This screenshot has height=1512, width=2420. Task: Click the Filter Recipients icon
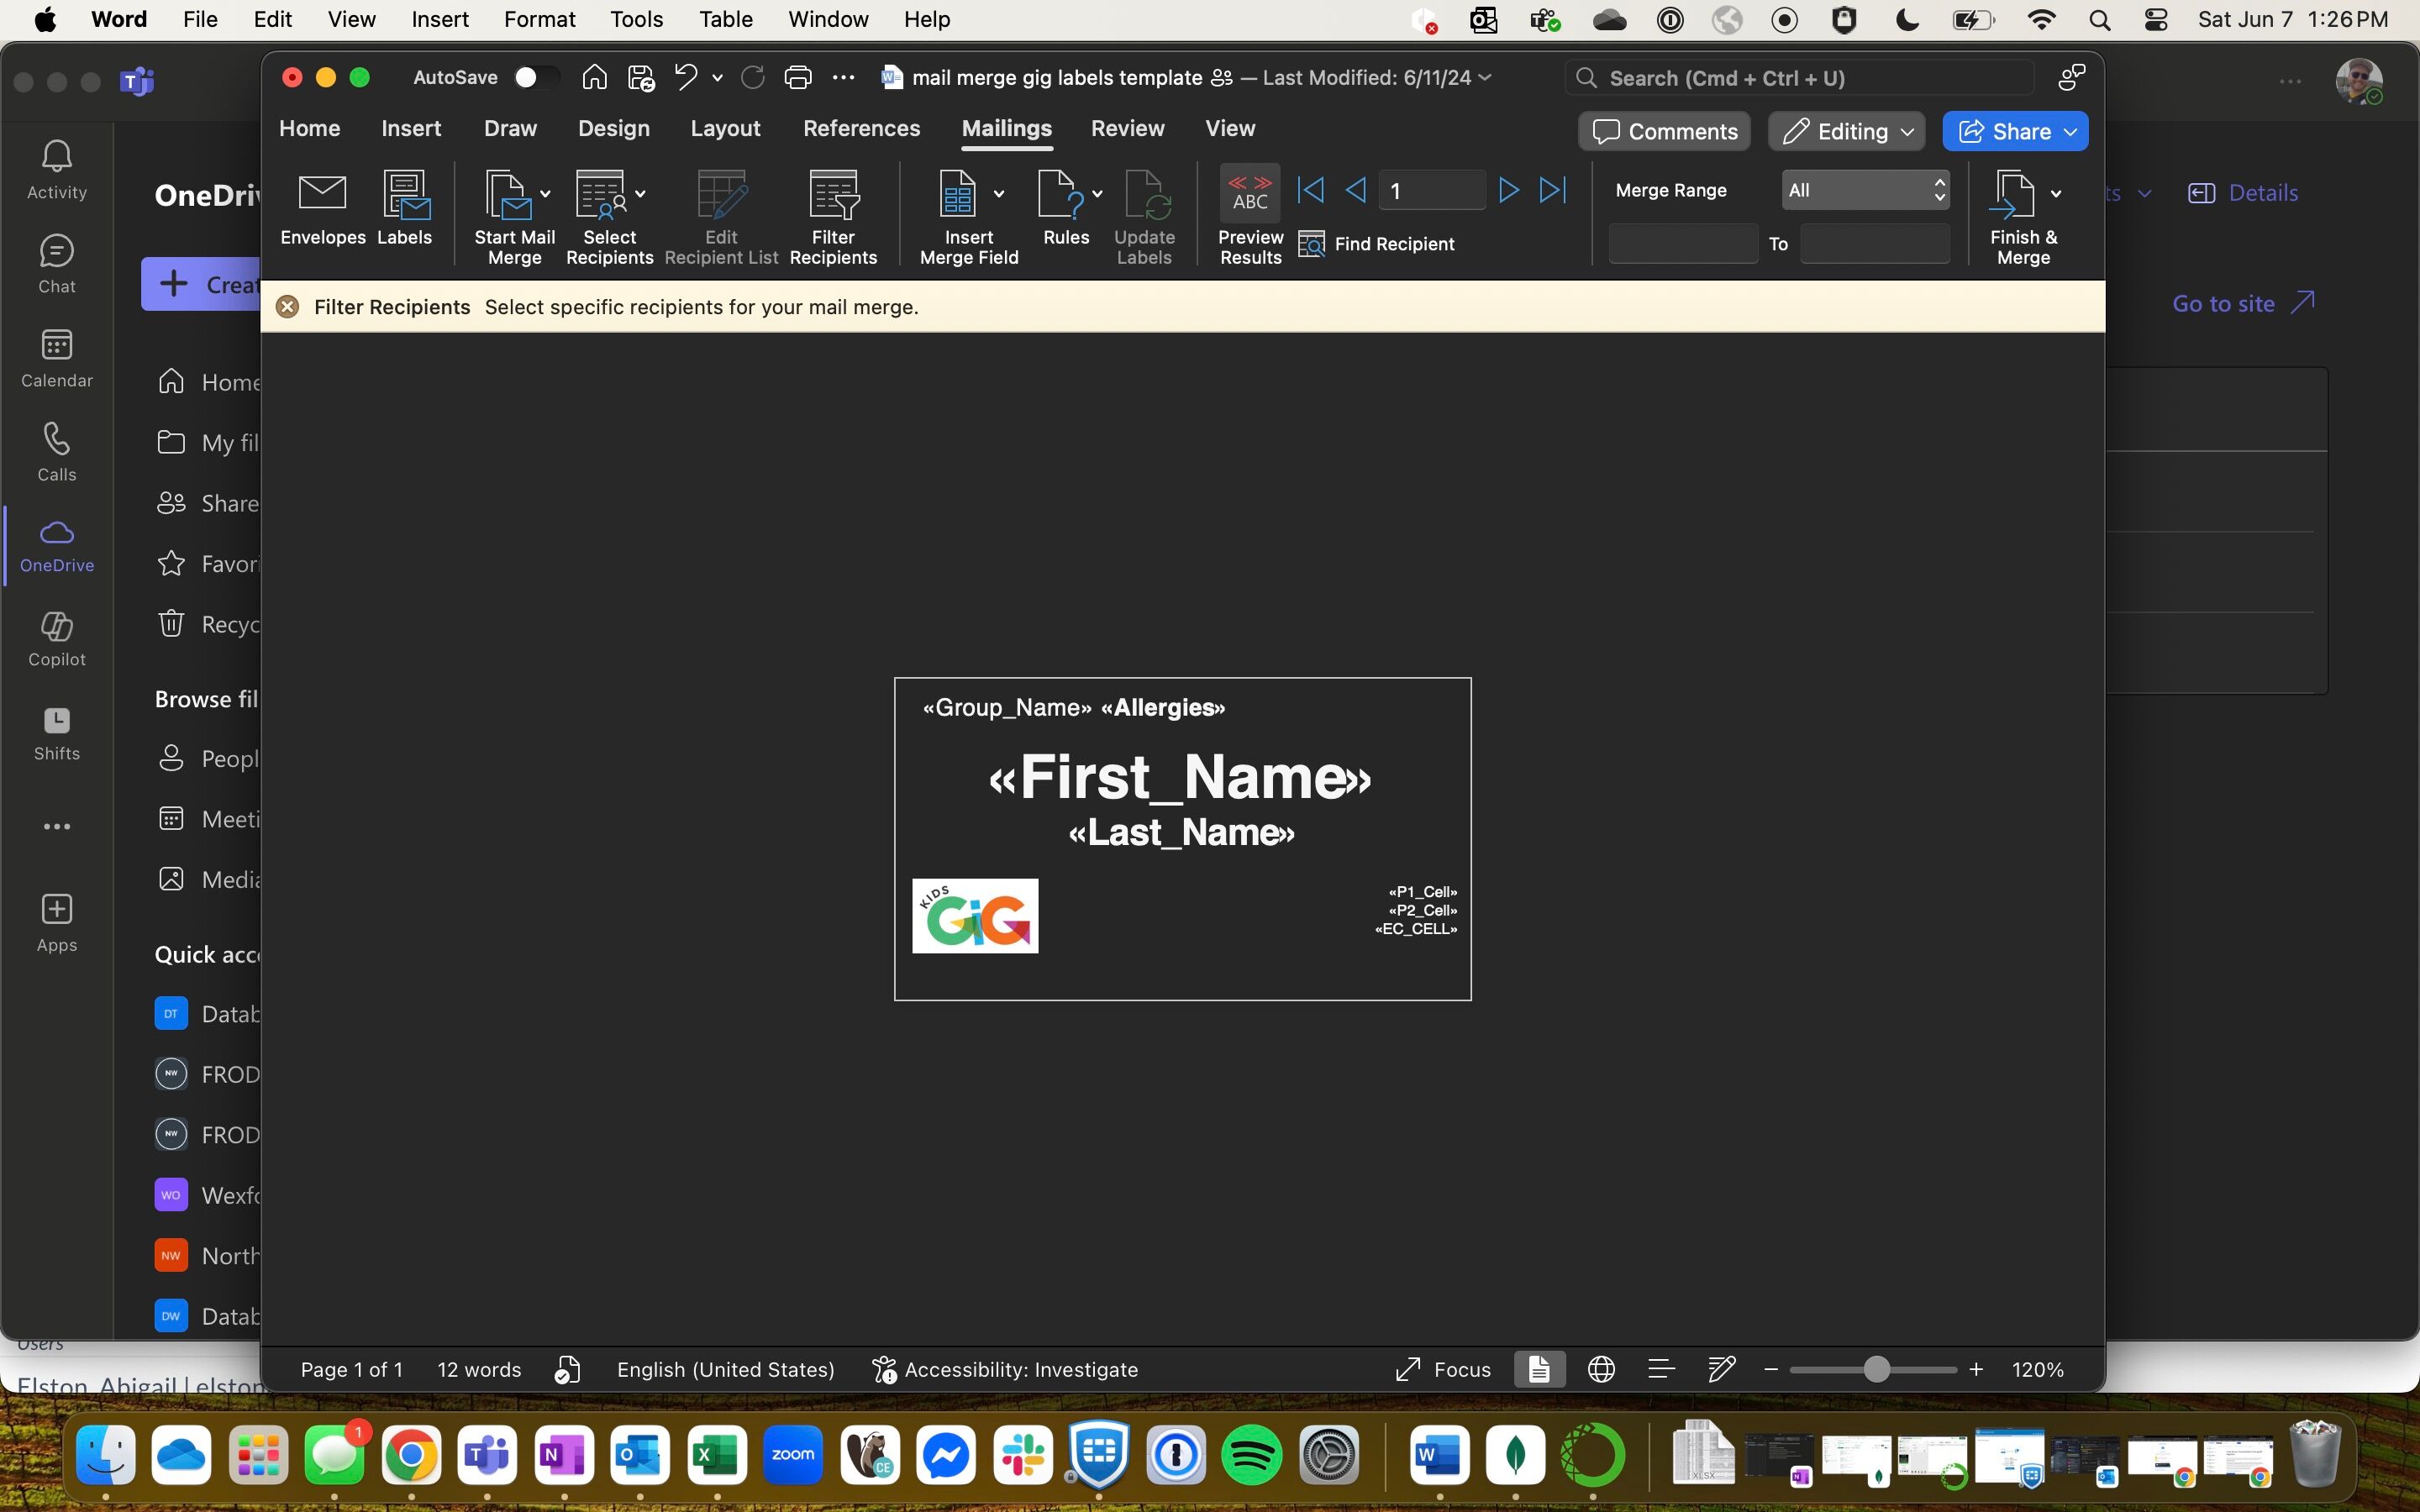(x=833, y=196)
